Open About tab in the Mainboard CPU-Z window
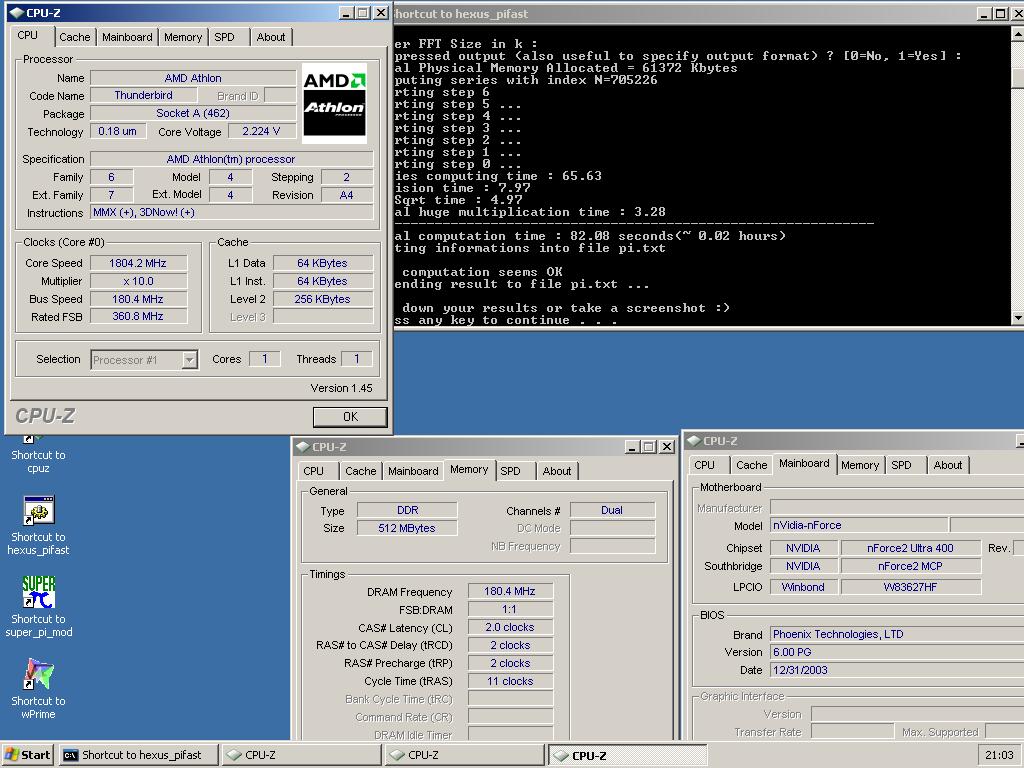The height and width of the screenshot is (768, 1024). click(948, 465)
